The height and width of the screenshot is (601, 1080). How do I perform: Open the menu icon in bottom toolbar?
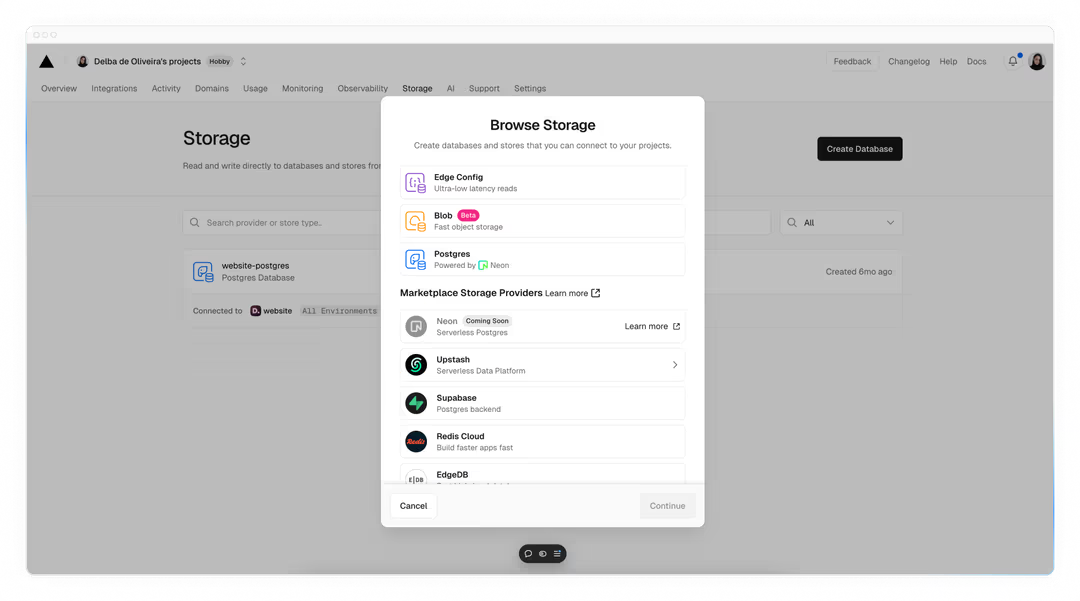click(x=557, y=553)
